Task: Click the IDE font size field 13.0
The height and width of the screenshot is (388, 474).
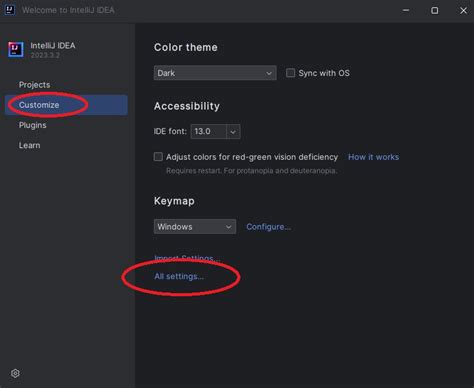Action: click(x=209, y=131)
